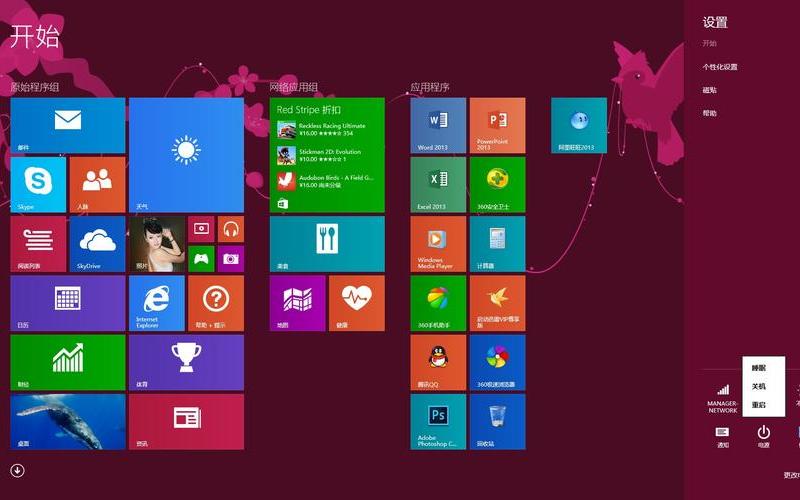Open the Maps tile
Screen dimensions: 800x500
(x=297, y=303)
